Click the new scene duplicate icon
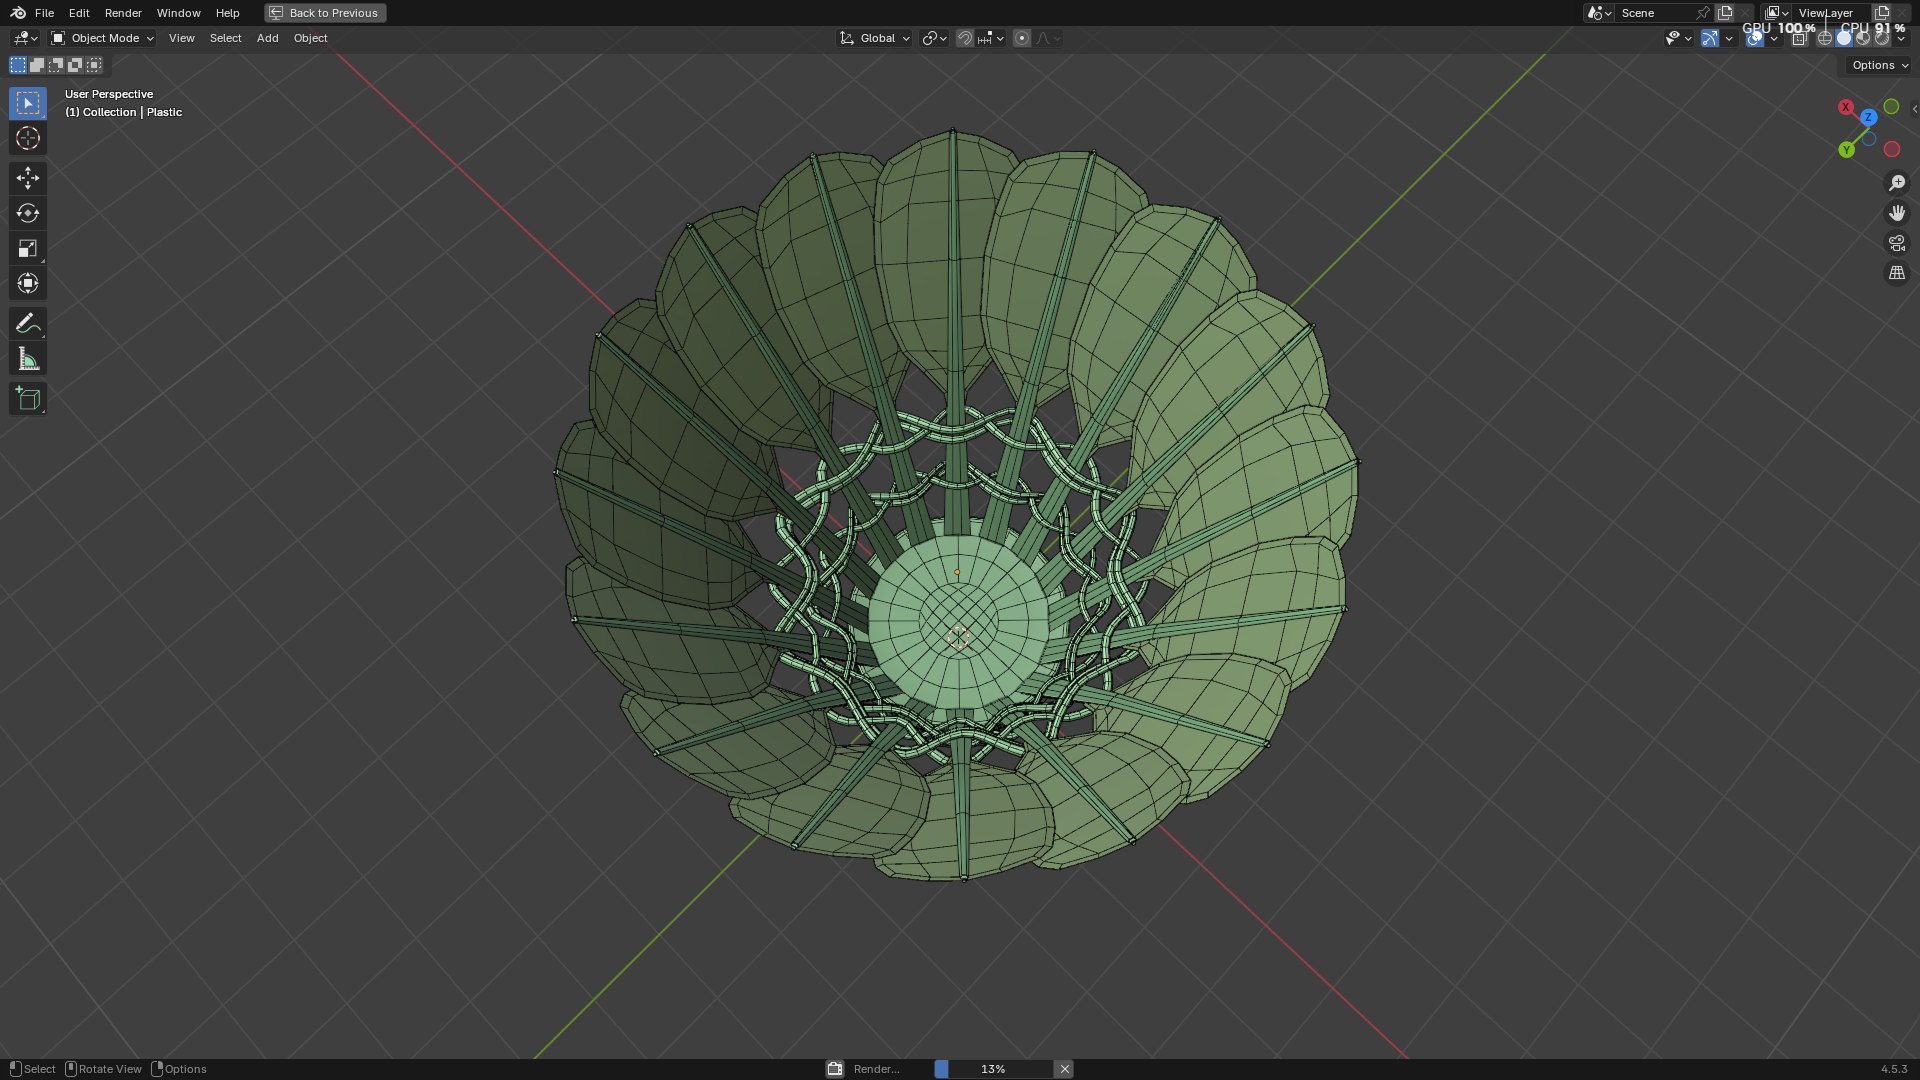The width and height of the screenshot is (1920, 1080). tap(1725, 13)
